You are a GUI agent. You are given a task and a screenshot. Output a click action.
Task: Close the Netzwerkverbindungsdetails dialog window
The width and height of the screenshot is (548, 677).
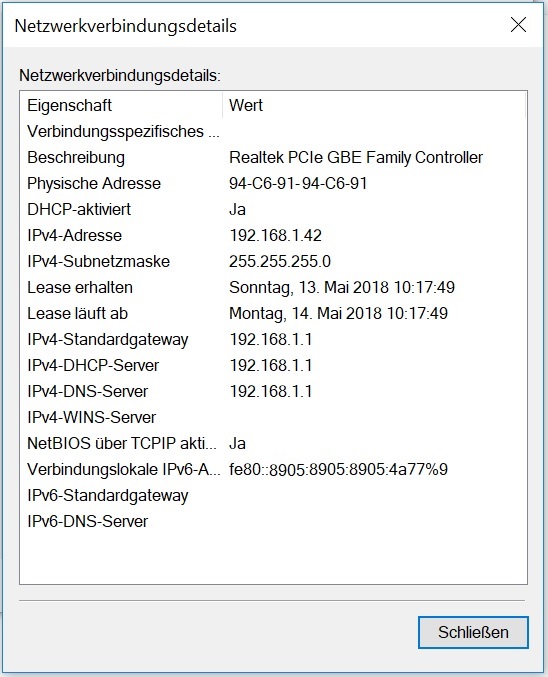click(x=518, y=25)
